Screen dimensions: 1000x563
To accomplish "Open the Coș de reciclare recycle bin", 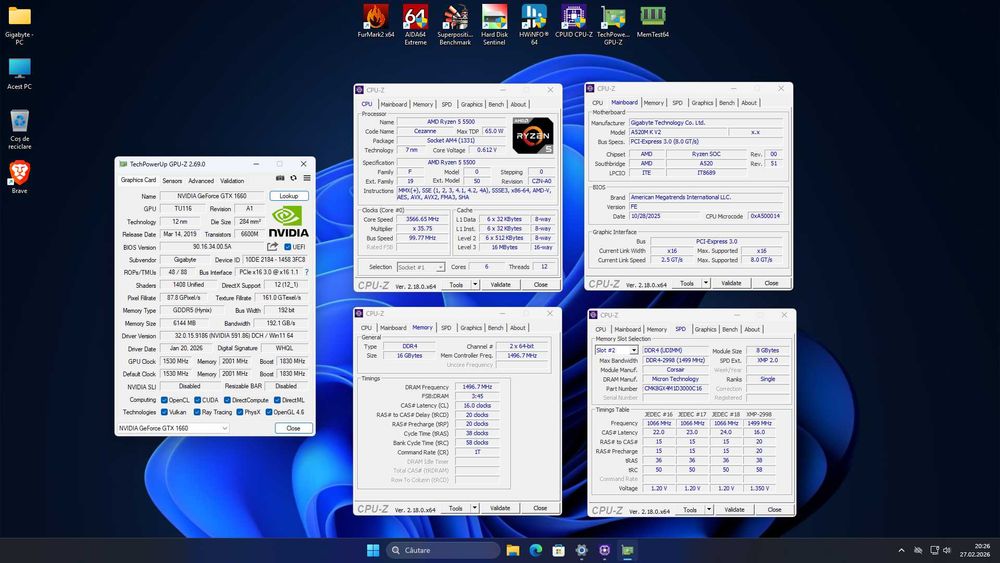I will [x=19, y=129].
